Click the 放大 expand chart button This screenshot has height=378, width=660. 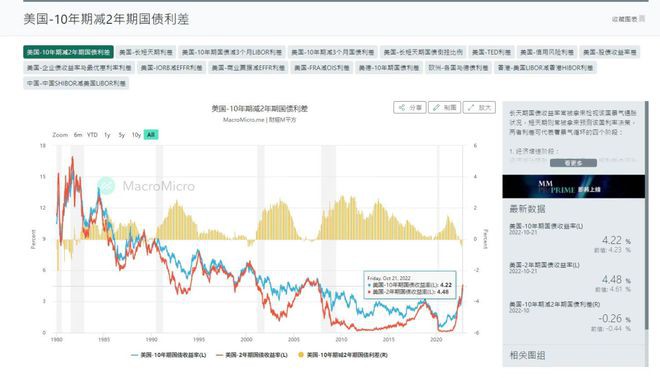click(479, 108)
